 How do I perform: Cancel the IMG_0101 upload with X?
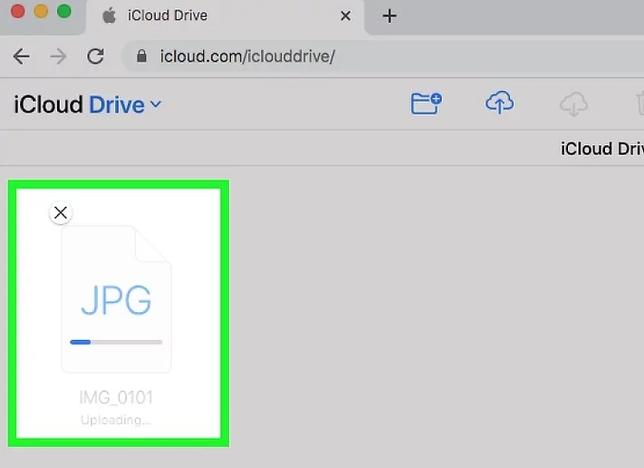click(61, 213)
